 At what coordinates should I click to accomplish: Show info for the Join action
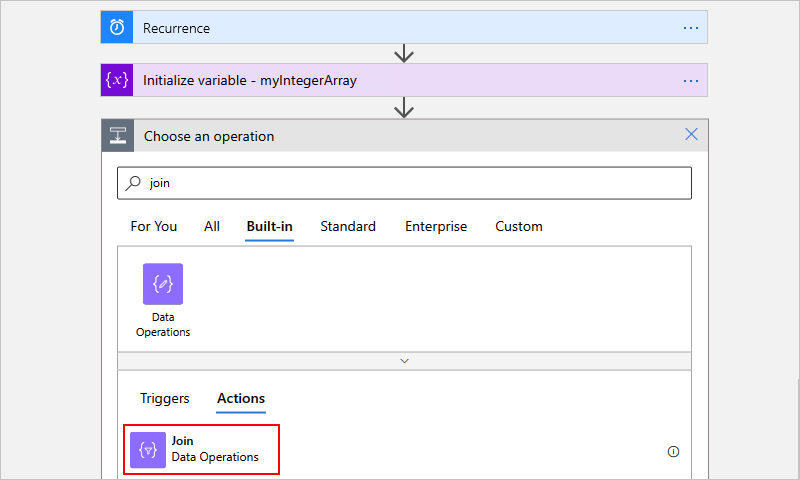click(673, 451)
